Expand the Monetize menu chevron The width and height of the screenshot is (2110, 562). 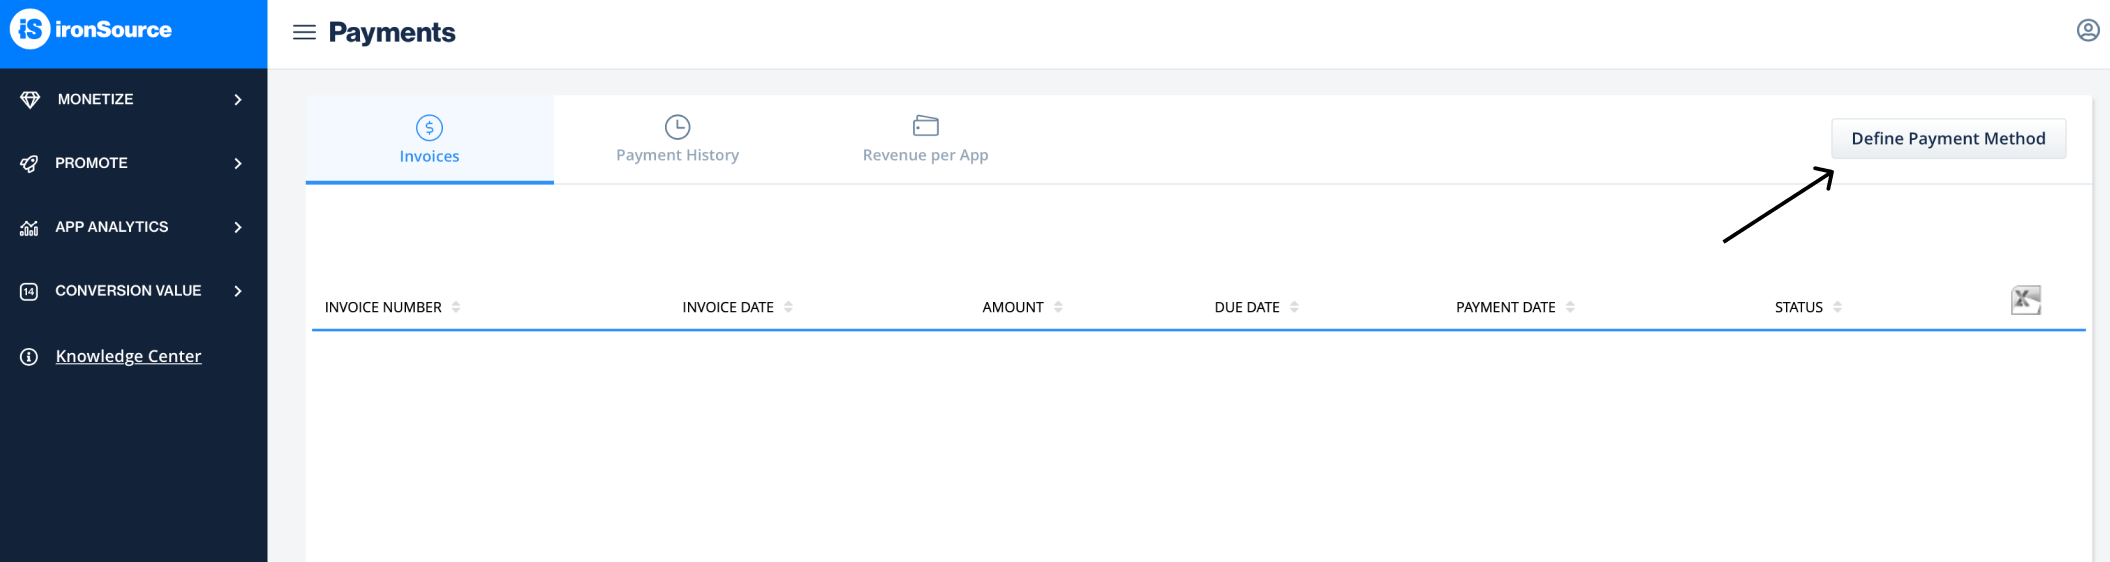238,100
